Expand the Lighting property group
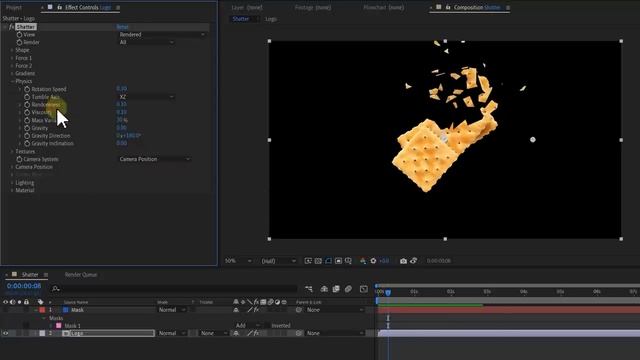640x360 pixels. [x=12, y=182]
